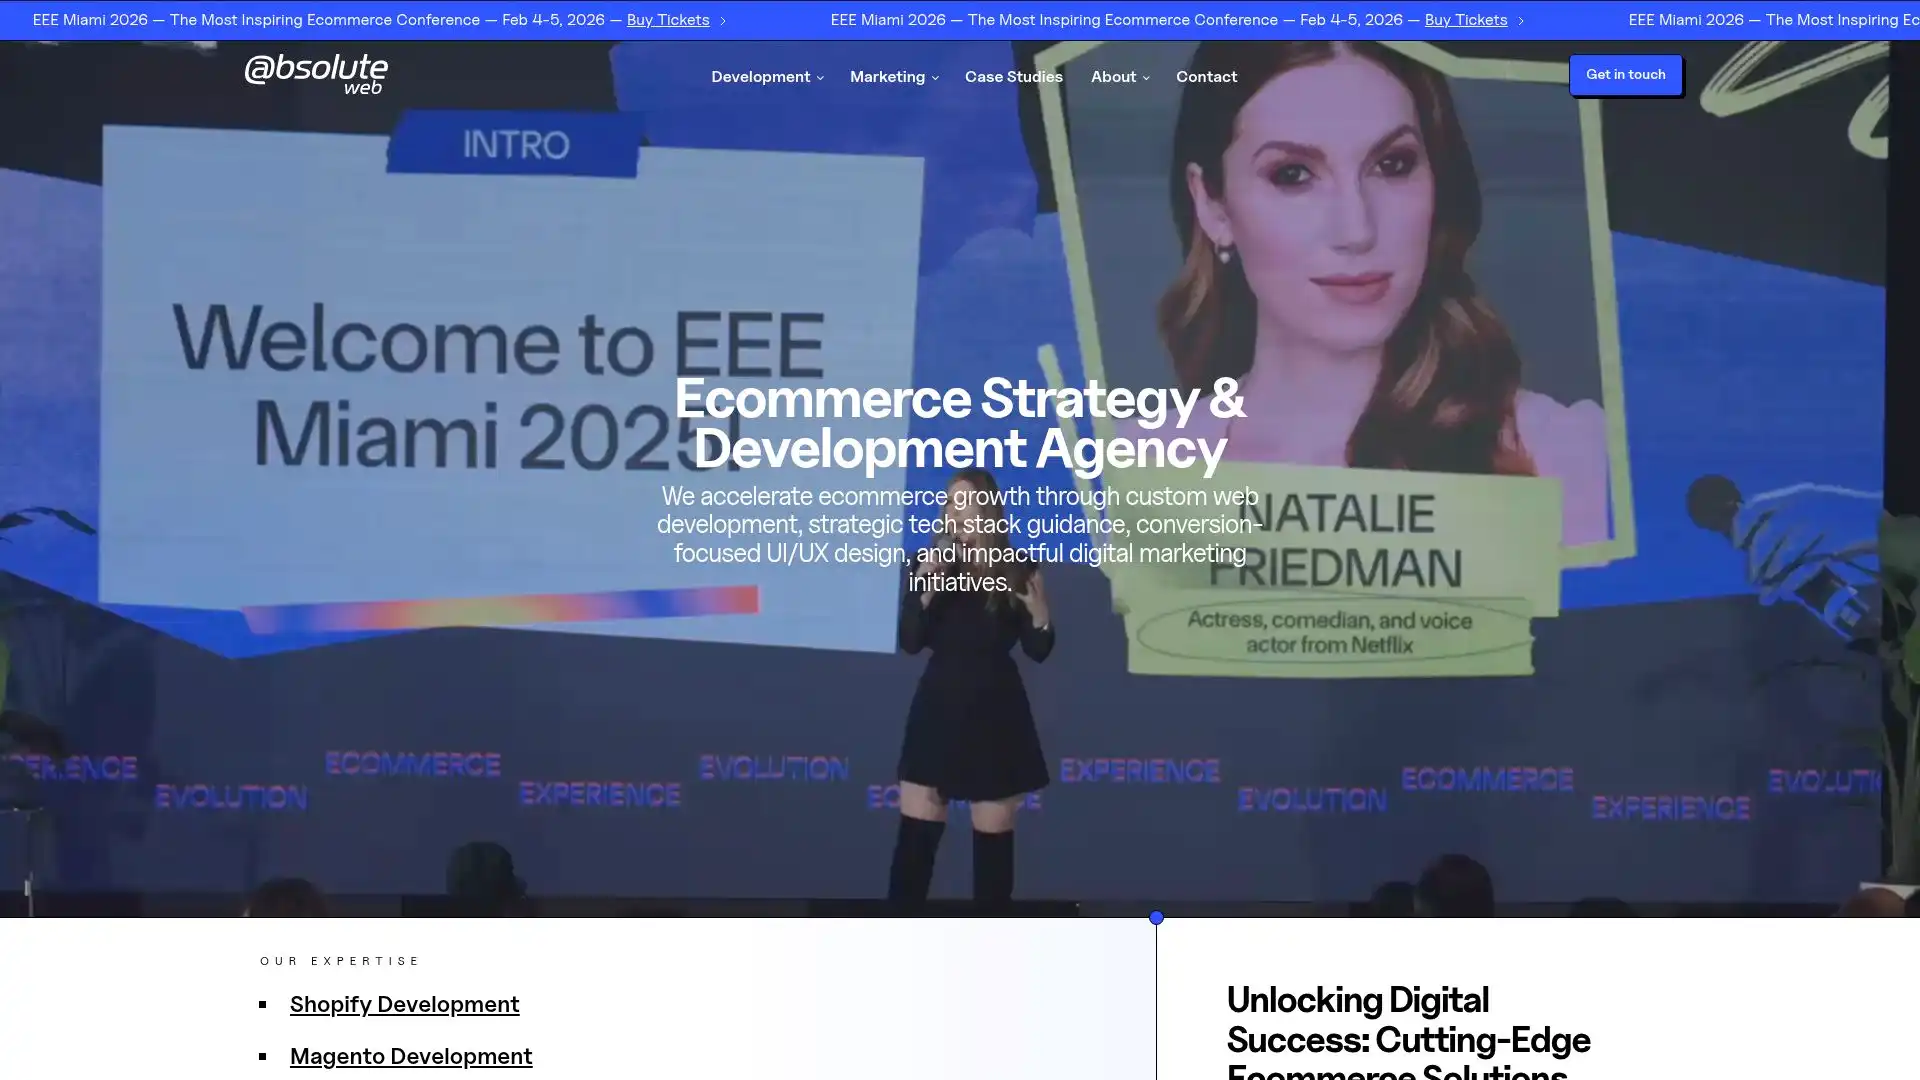Open the Shopify Development link
Viewport: 1920px width, 1080px height.
(x=404, y=1004)
